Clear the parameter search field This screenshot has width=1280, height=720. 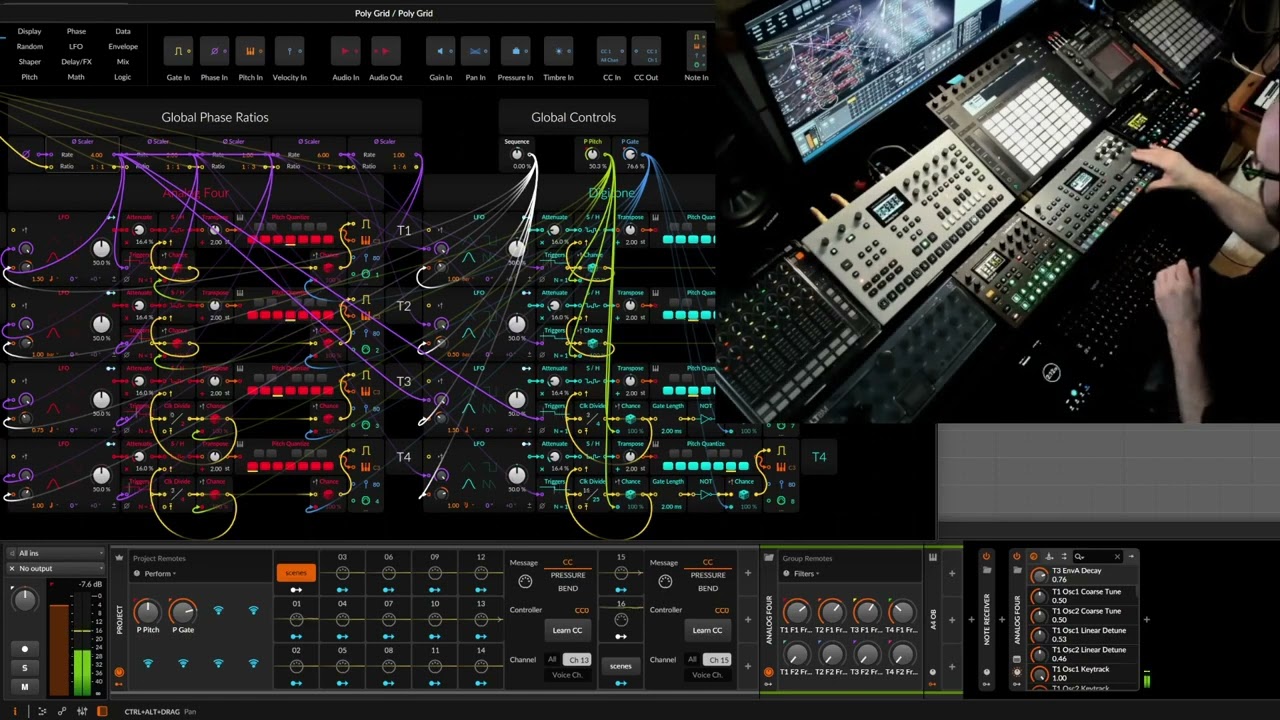(1117, 556)
